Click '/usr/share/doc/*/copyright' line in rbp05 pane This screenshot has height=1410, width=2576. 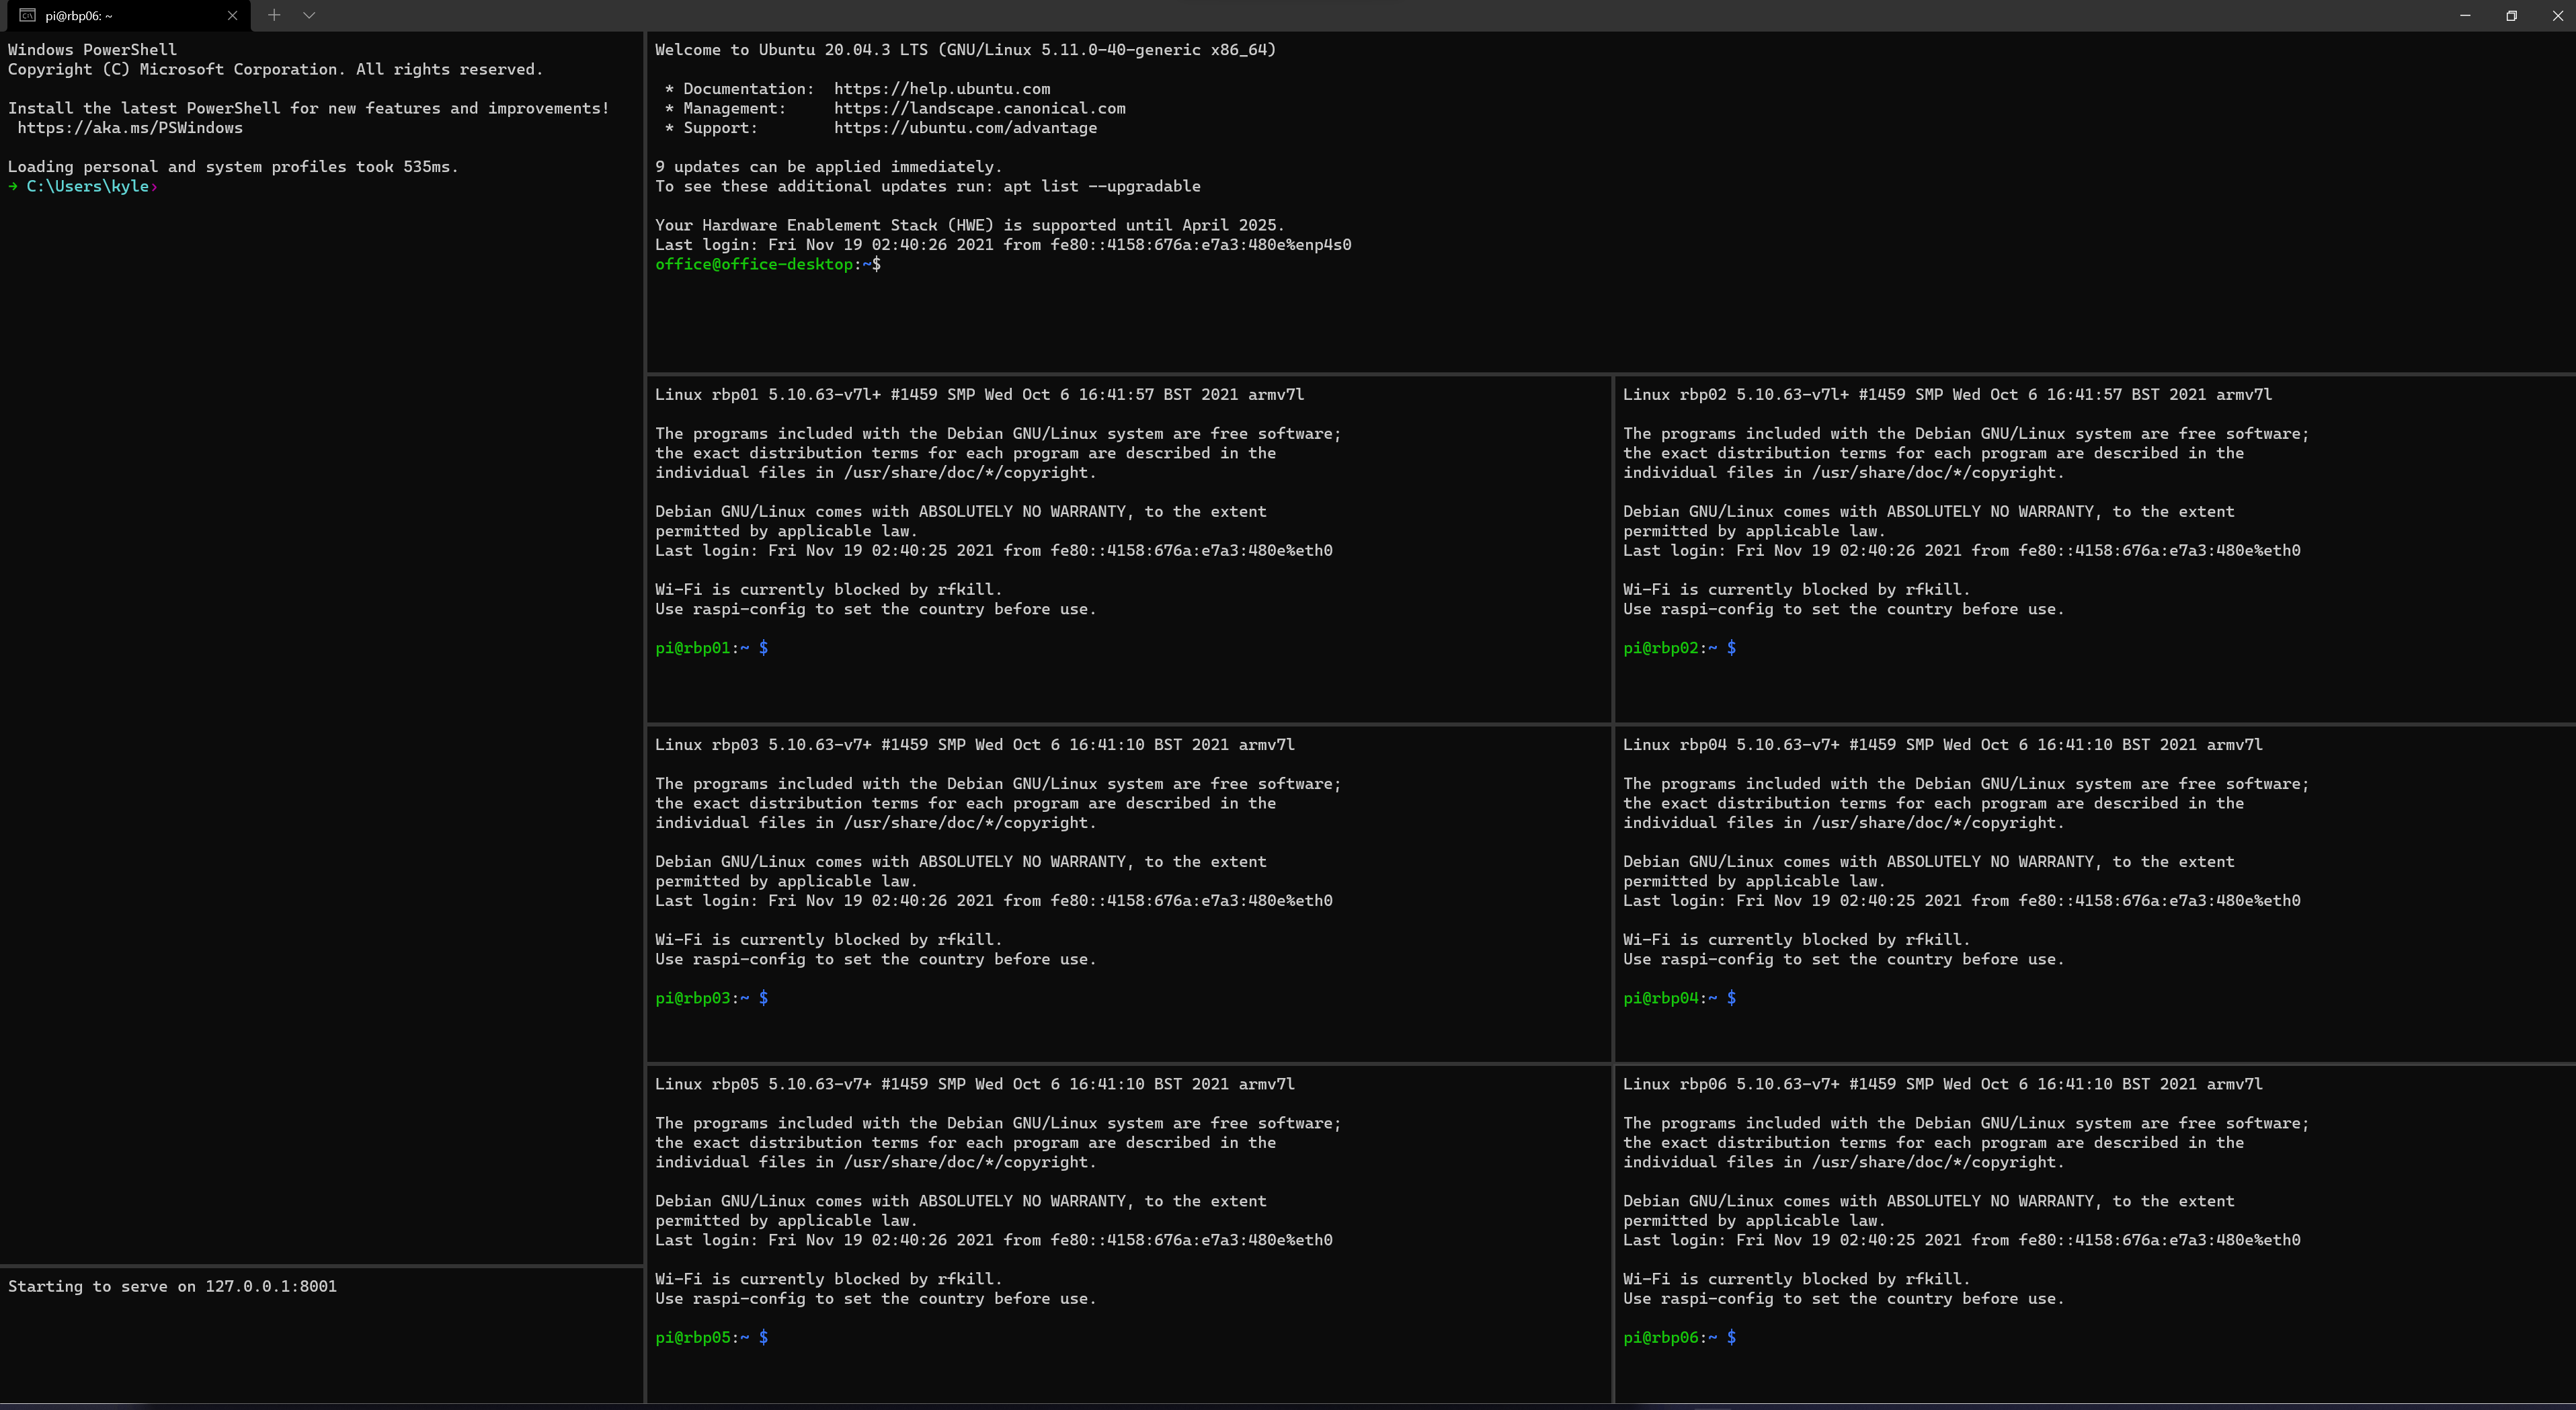(x=875, y=1162)
